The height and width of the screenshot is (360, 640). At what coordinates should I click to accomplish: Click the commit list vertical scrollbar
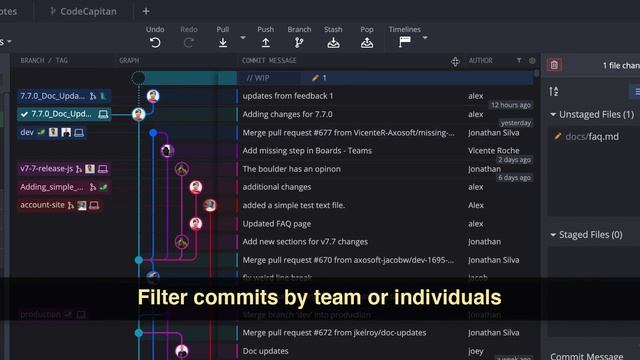(537, 73)
